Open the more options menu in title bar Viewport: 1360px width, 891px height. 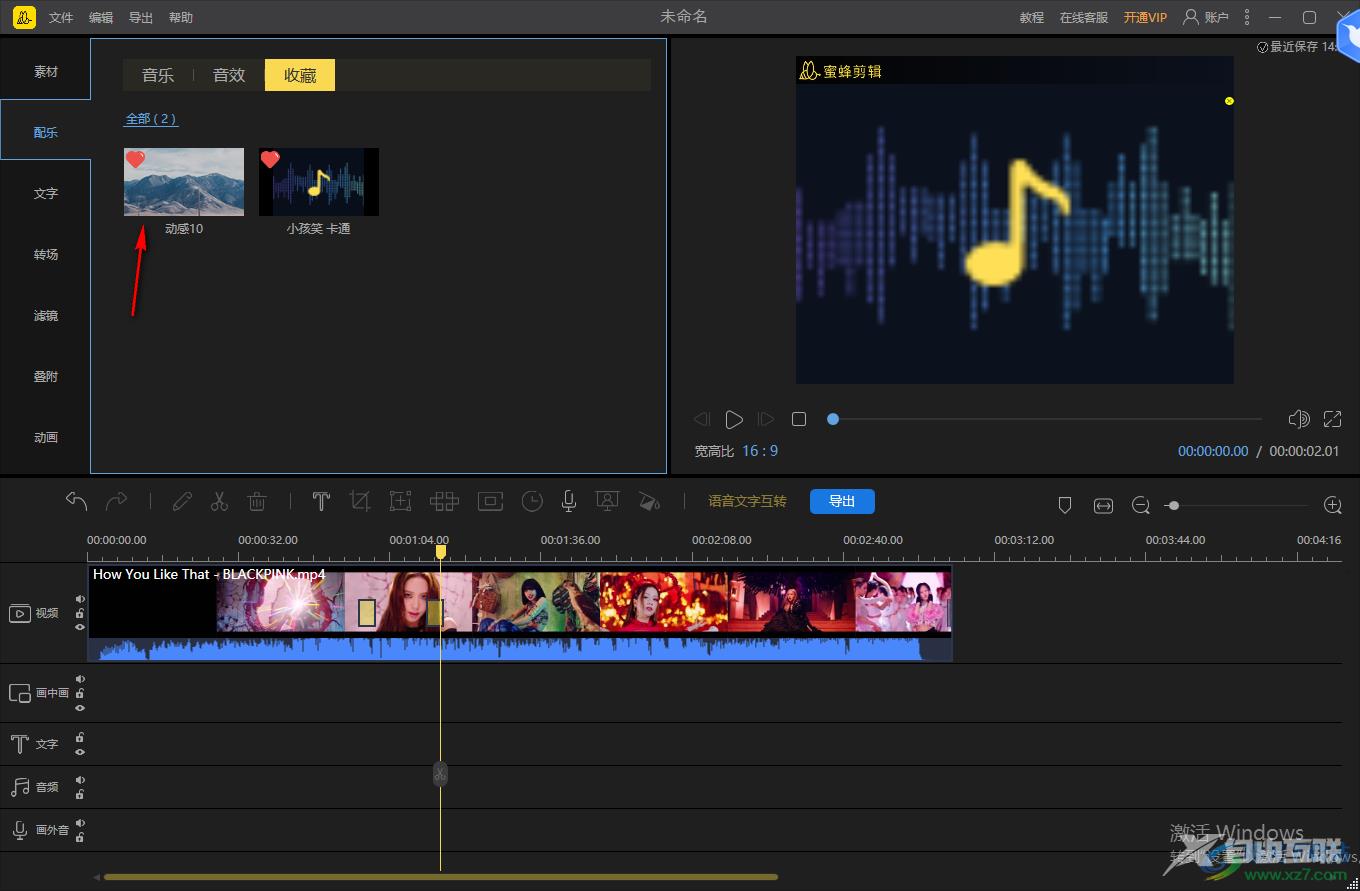[1247, 17]
